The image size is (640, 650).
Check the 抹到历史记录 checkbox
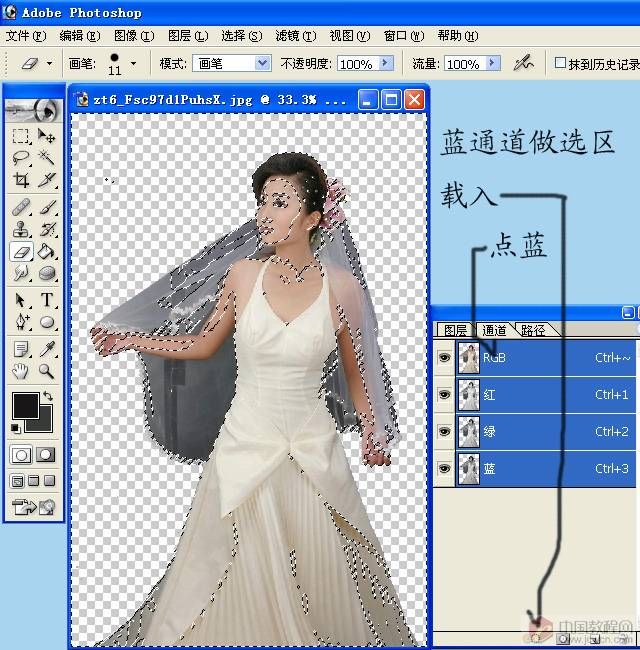[560, 63]
